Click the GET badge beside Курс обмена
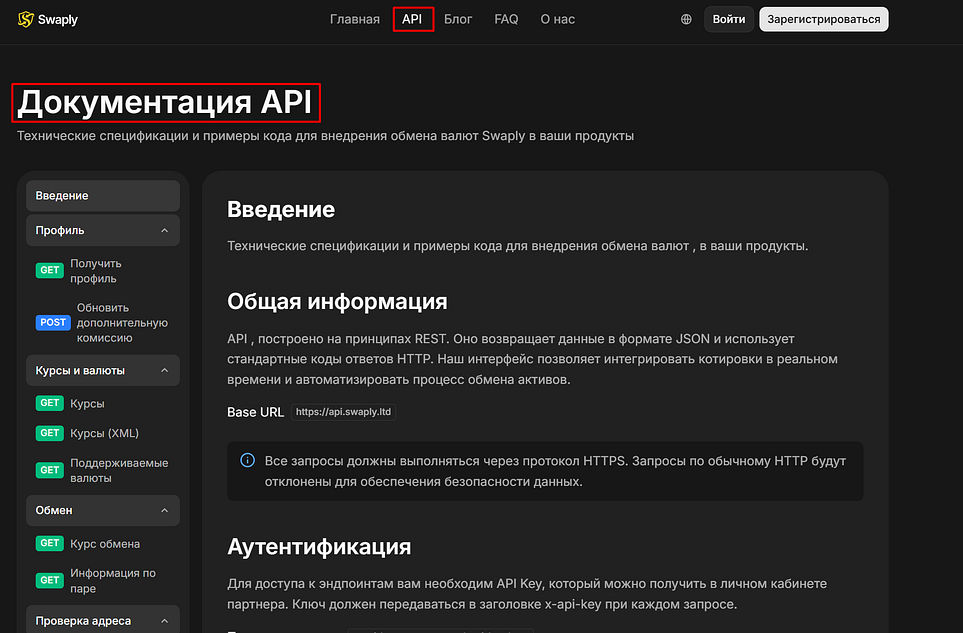 [50, 543]
